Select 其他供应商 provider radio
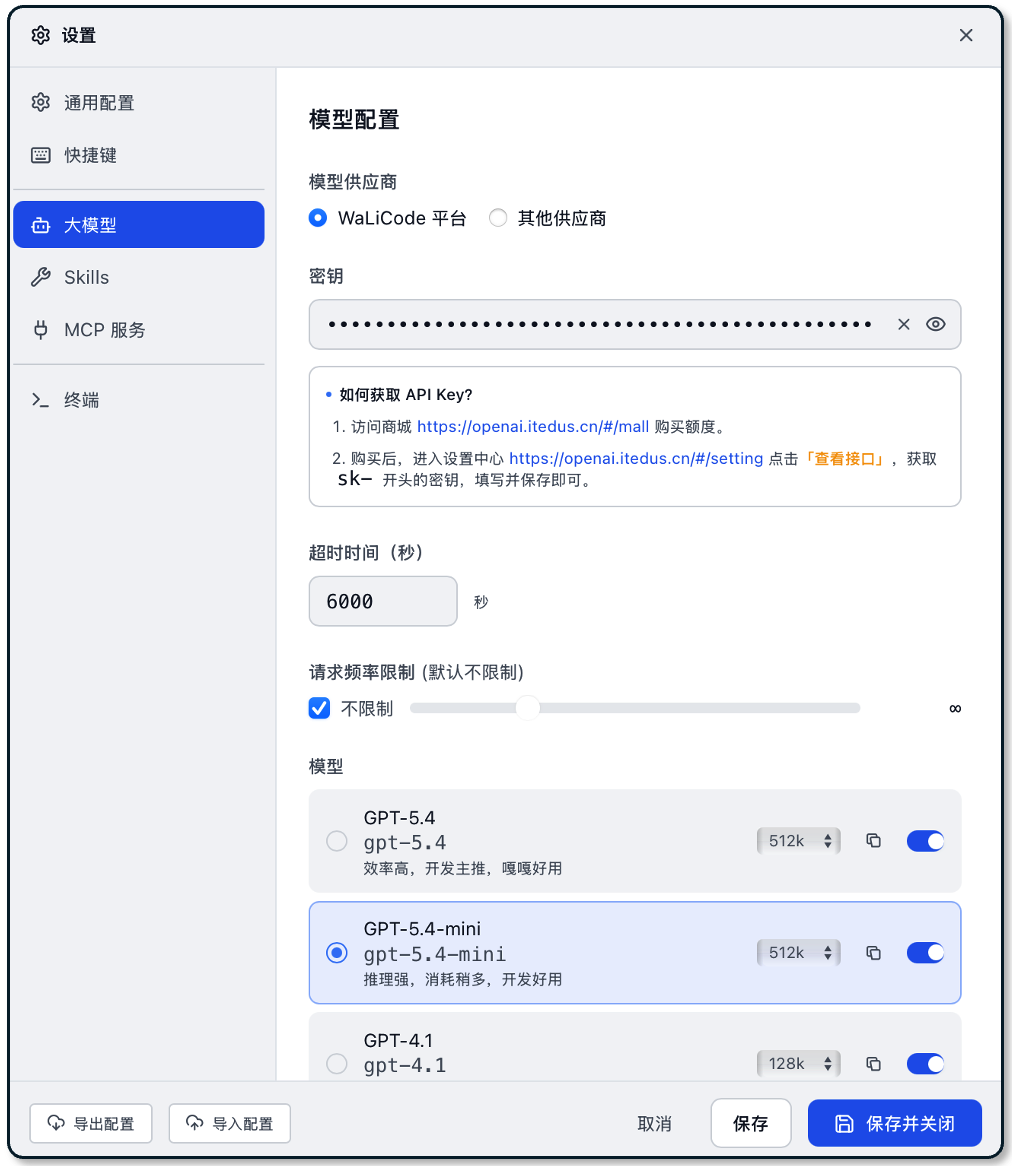Viewport: 1012px width, 1166px height. [x=498, y=218]
